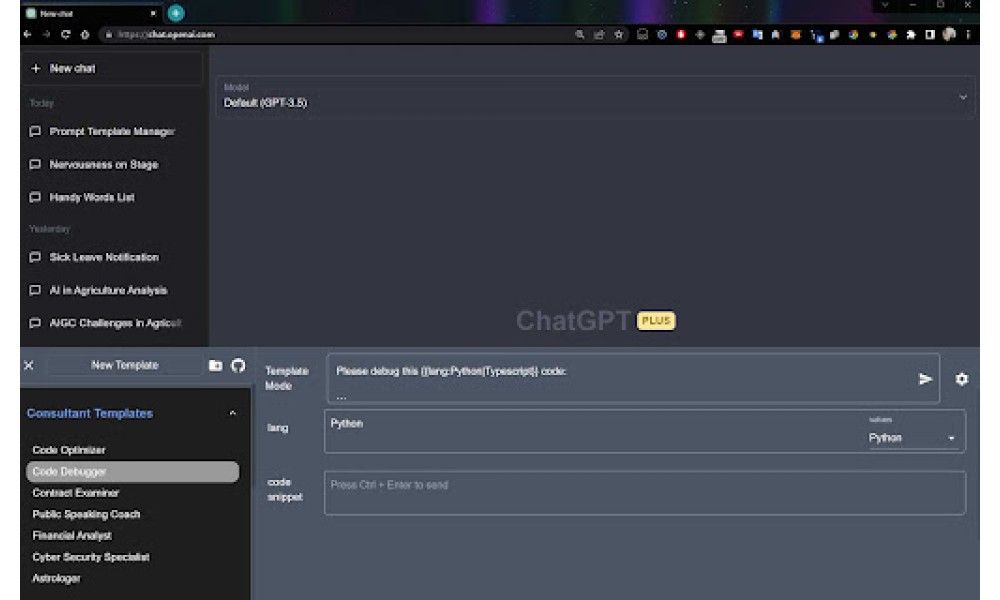Open the browser three-dot menu

point(967,34)
